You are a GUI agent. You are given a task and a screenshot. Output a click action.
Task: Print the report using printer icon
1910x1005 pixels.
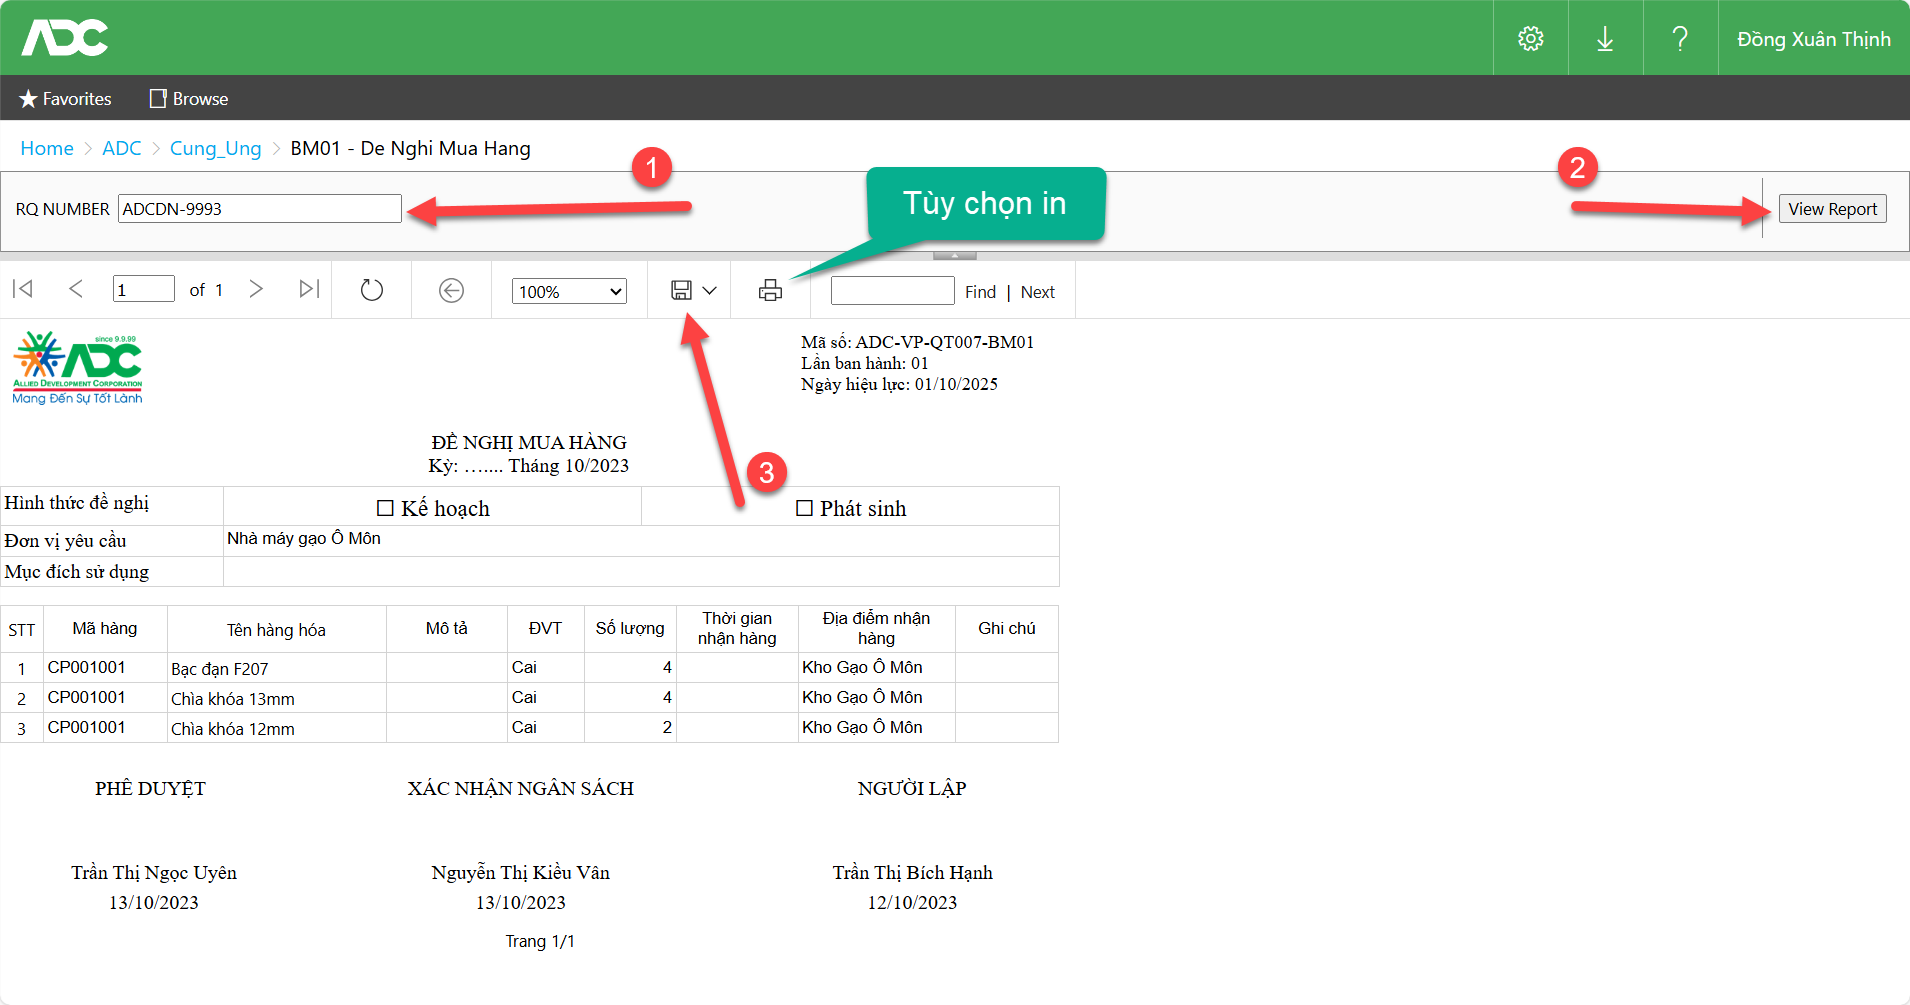[770, 291]
